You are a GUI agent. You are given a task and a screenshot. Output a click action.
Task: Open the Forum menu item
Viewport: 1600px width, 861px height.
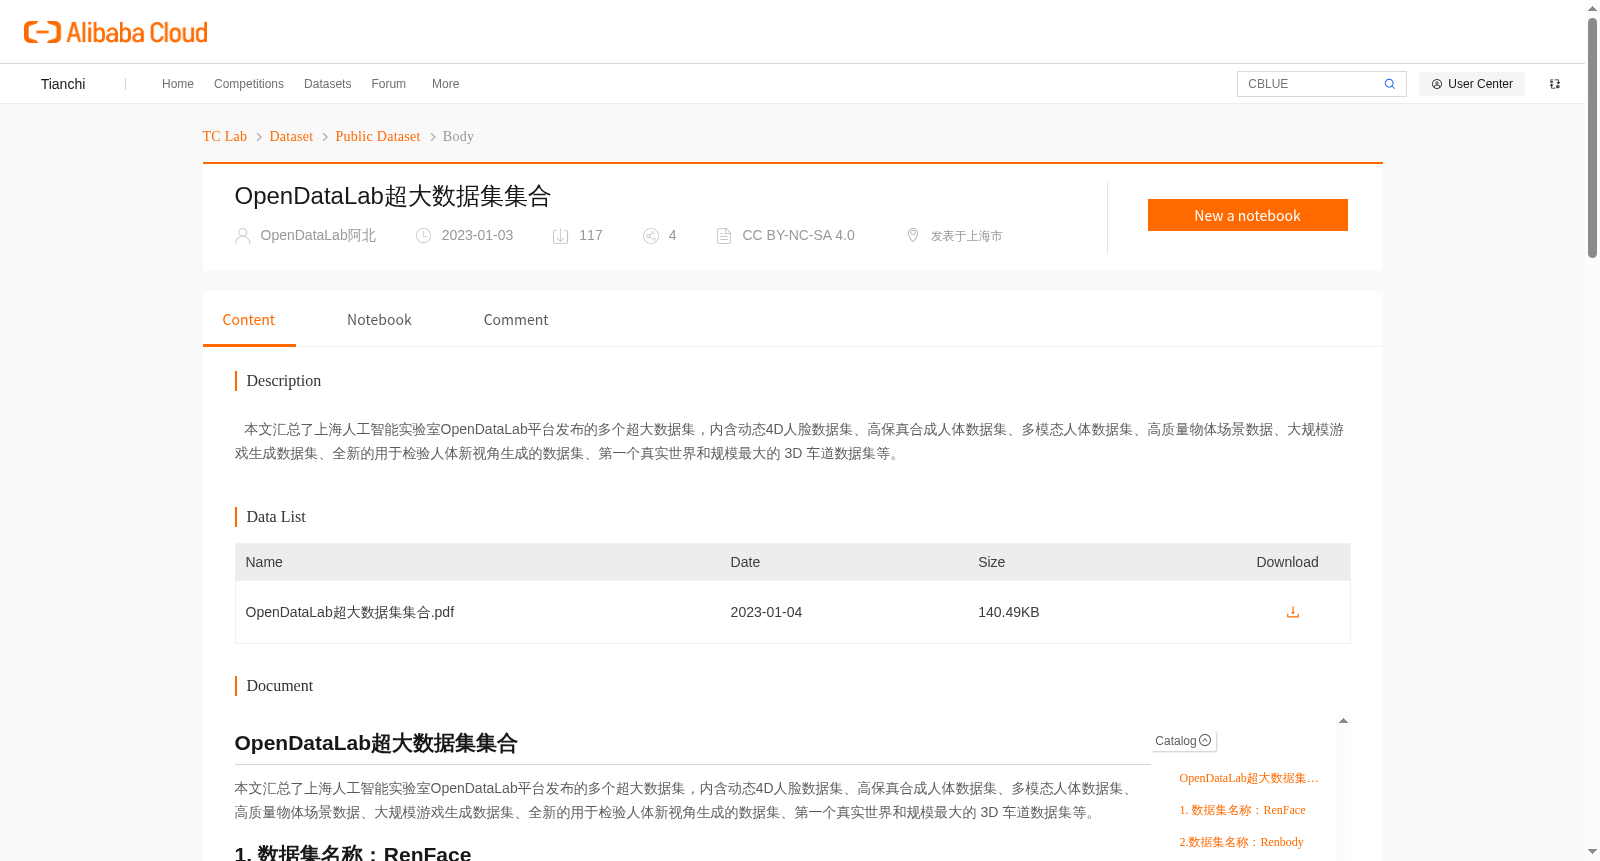(389, 84)
